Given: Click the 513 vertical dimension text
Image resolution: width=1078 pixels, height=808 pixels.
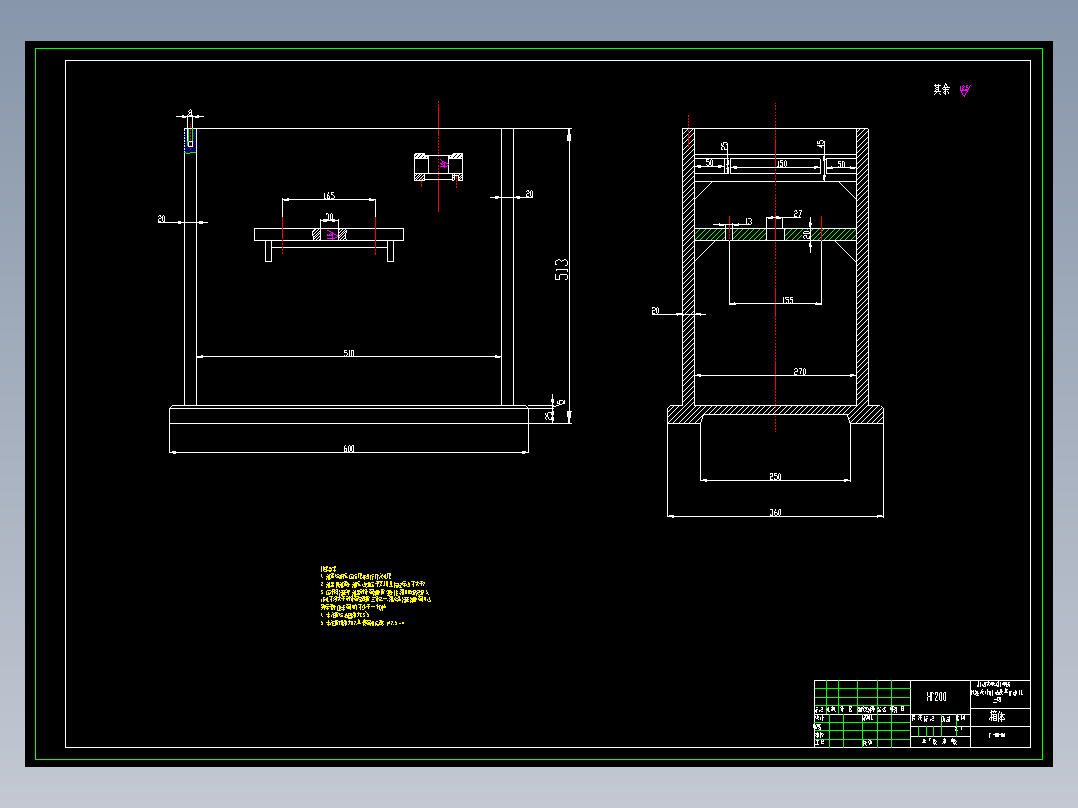Looking at the screenshot, I should tap(562, 269).
